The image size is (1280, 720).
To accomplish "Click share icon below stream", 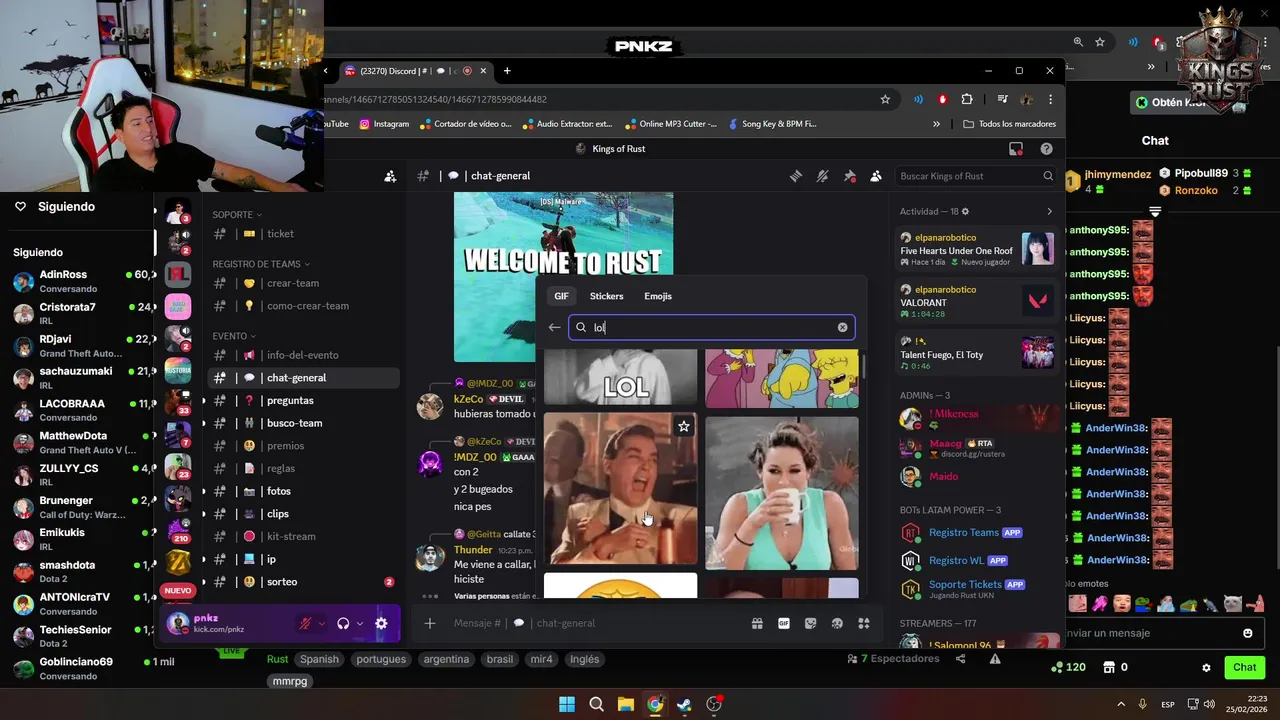I will pos(960,659).
